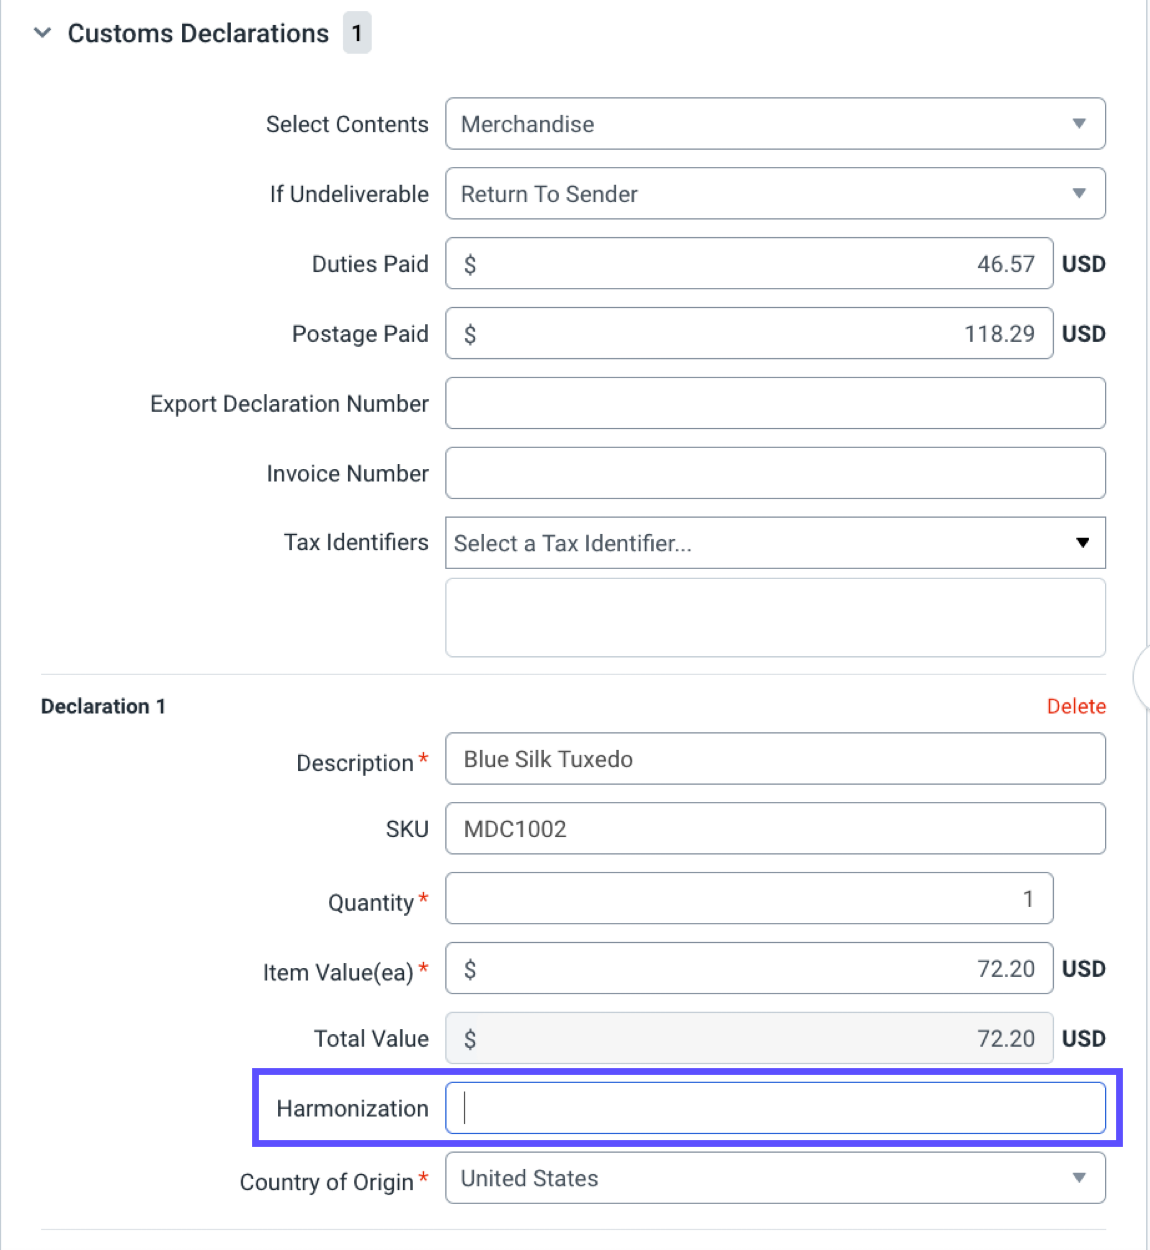Screen dimensions: 1150x1250
Task: Collapse the Customs Declarations section
Action: pyautogui.click(x=41, y=32)
